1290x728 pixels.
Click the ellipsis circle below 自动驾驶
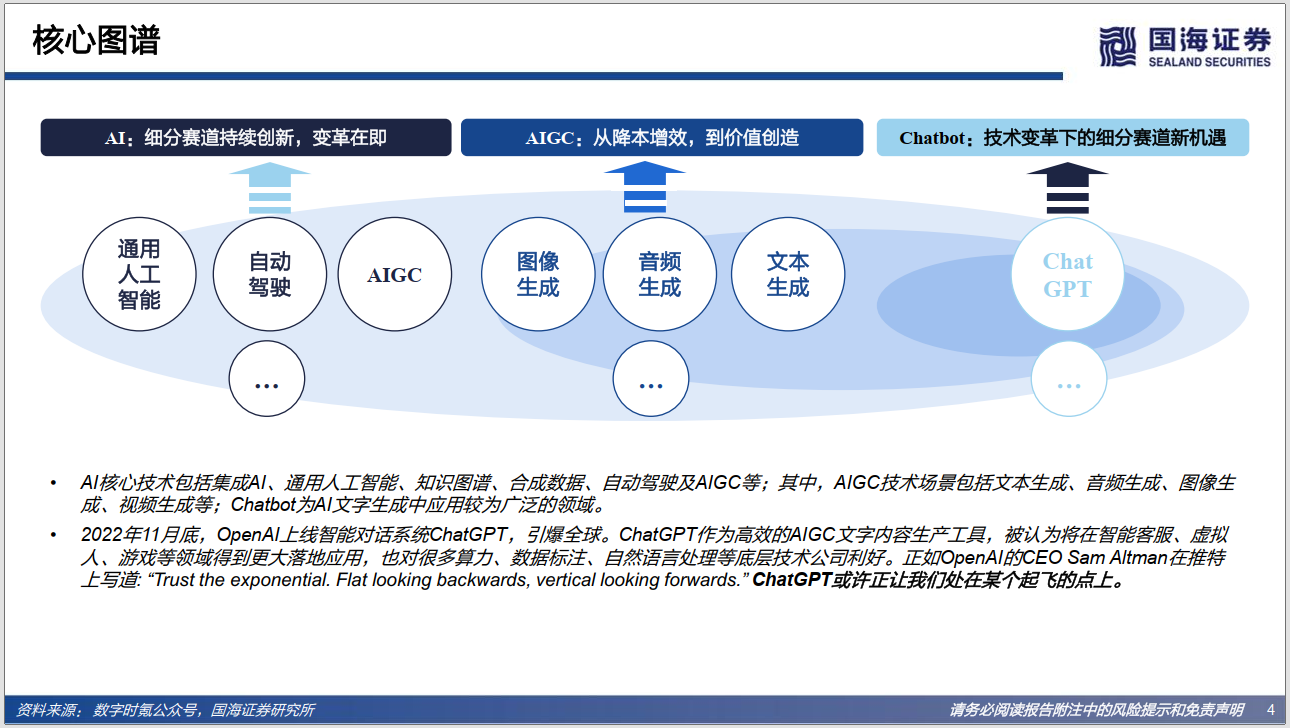[x=267, y=379]
